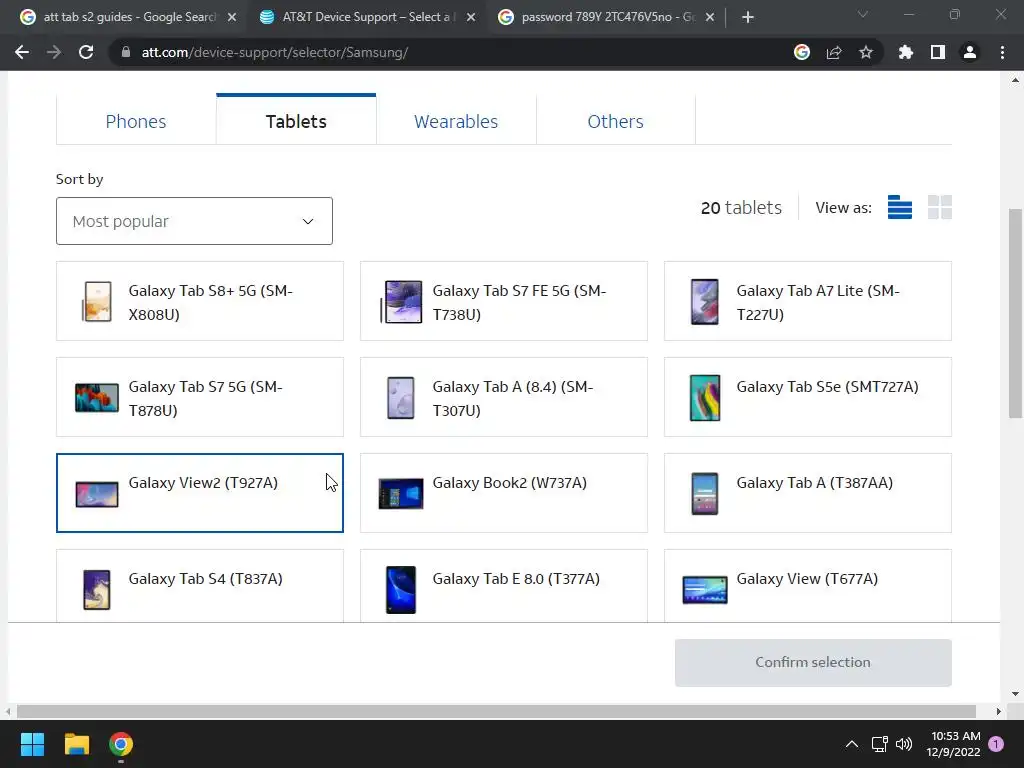Click the Confirm selection button
1024x768 pixels.
(x=812, y=662)
